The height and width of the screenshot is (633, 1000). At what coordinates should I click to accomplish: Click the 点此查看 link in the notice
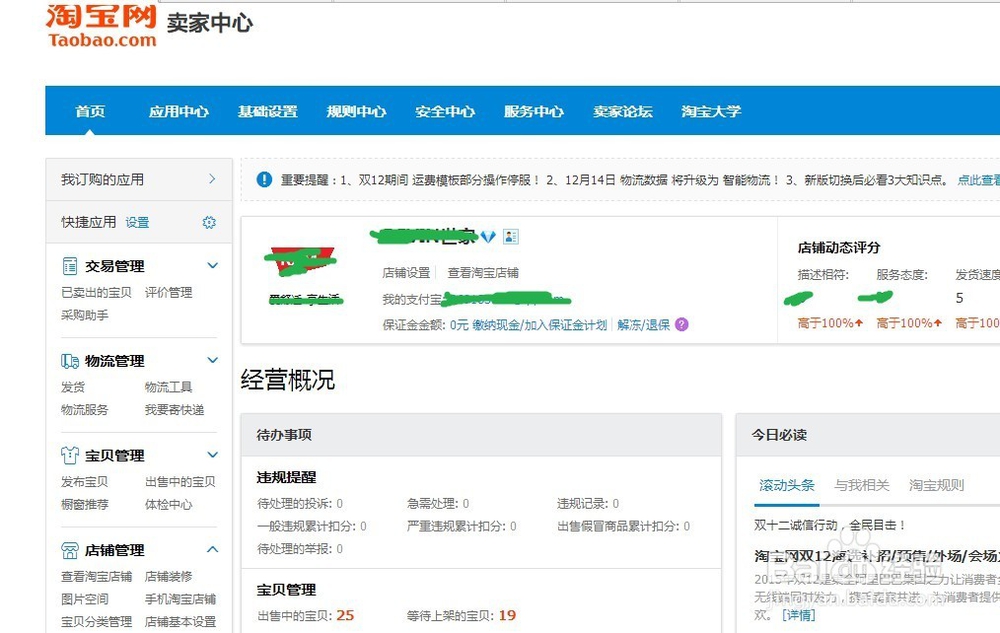978,180
